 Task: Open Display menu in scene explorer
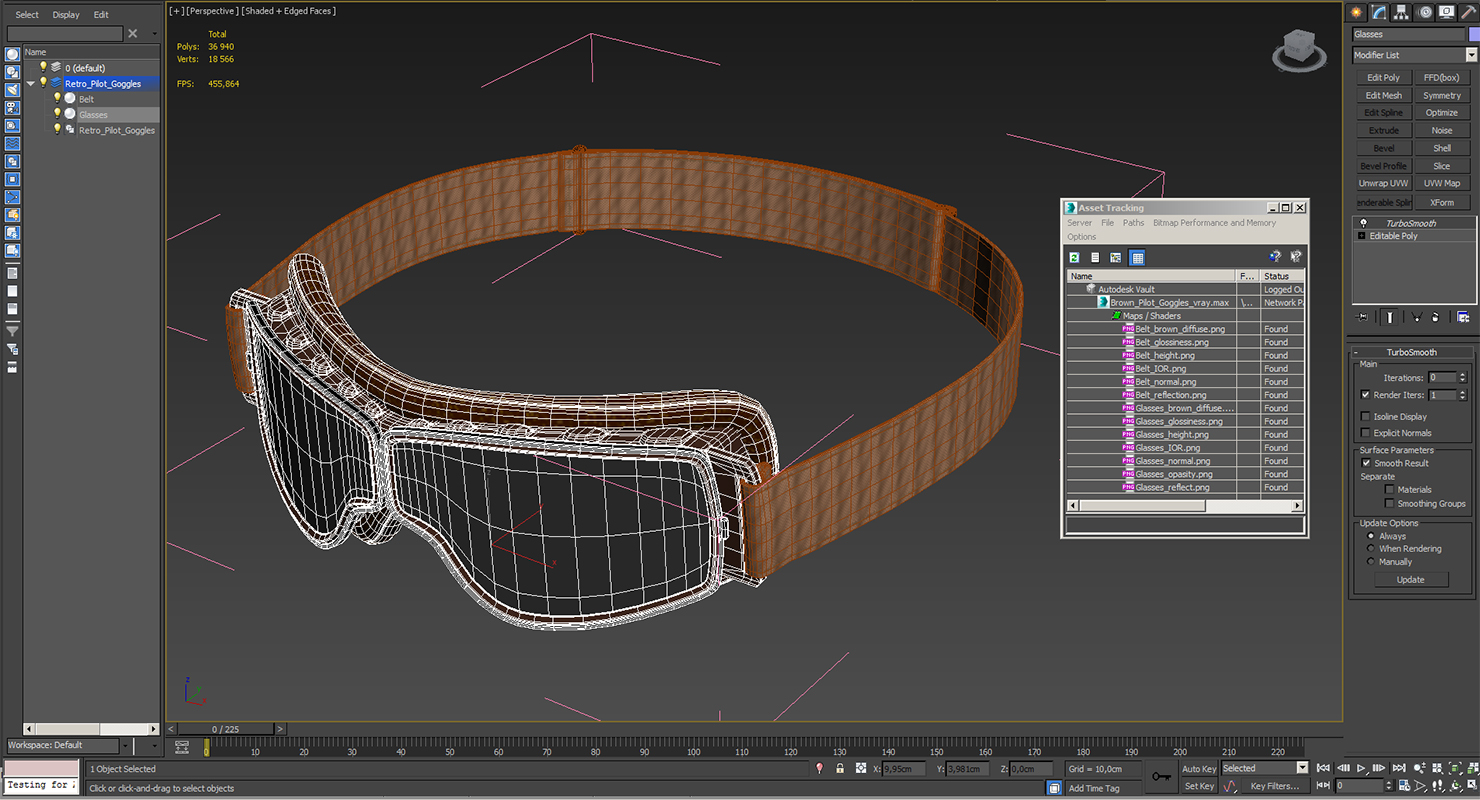click(66, 15)
